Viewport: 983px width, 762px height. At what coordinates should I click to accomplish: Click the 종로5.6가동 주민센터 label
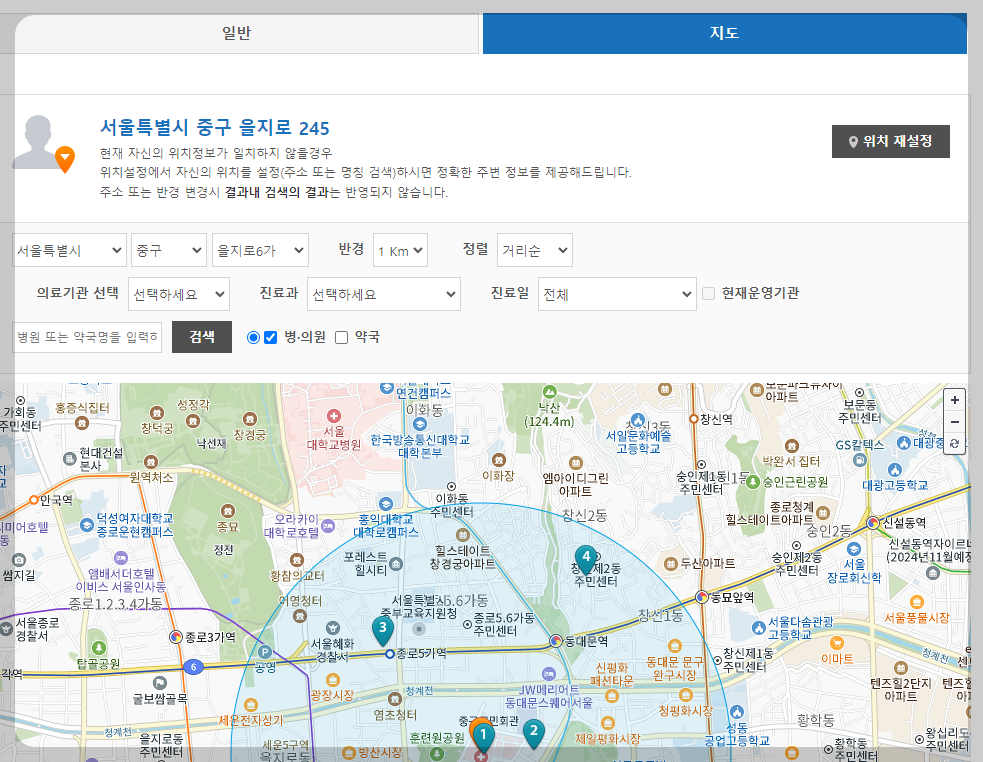tap(503, 624)
